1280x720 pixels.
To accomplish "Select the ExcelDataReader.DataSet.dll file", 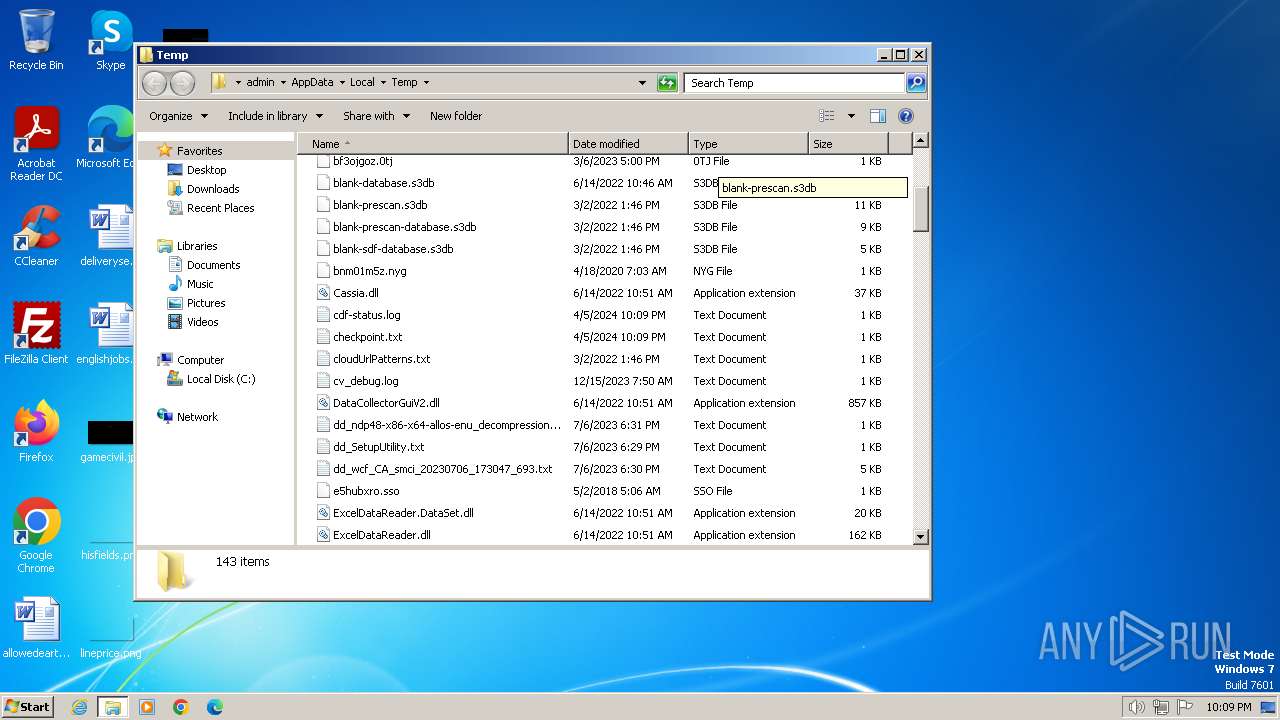I will click(x=403, y=513).
